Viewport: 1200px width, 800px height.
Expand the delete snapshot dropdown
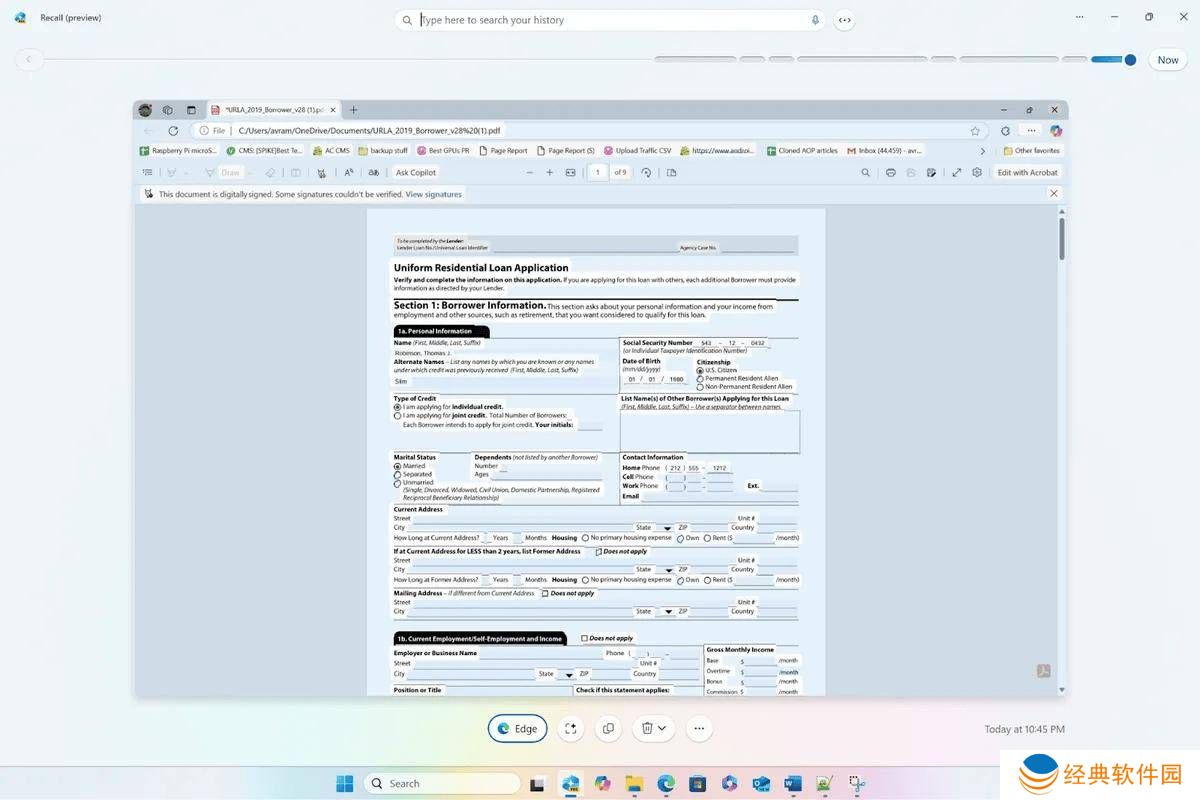click(662, 729)
